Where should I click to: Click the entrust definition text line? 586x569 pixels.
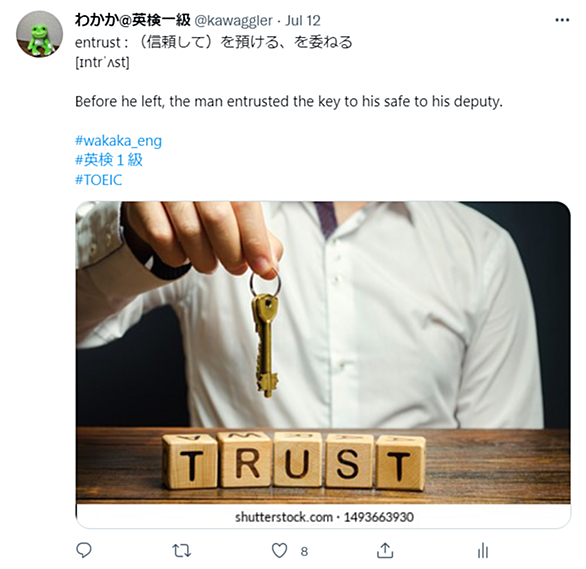click(214, 42)
